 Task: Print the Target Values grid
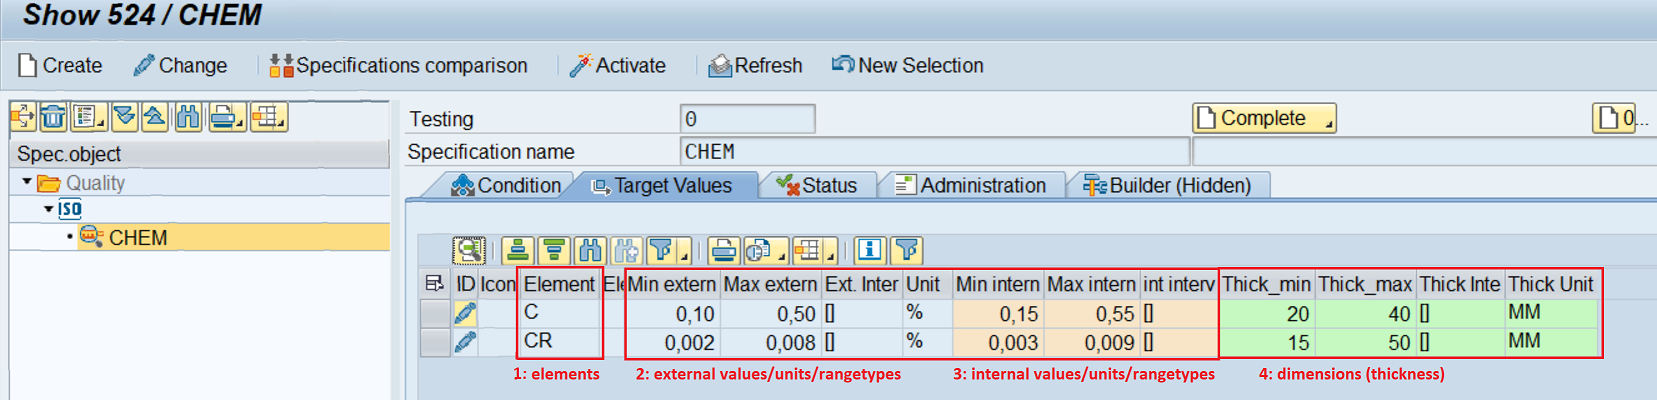724,250
